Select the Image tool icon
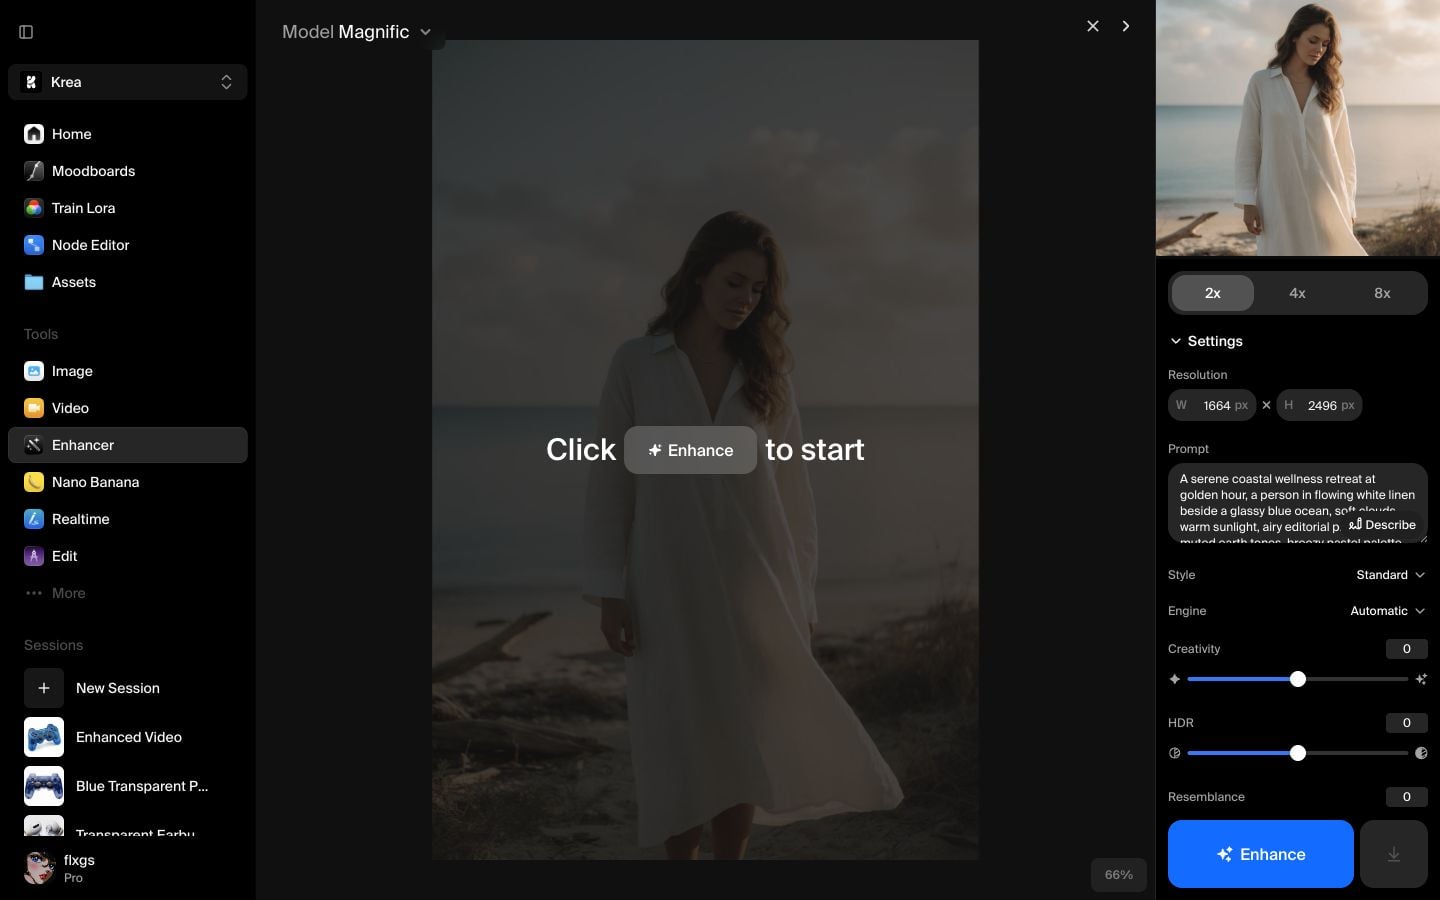This screenshot has height=900, width=1440. (x=34, y=371)
